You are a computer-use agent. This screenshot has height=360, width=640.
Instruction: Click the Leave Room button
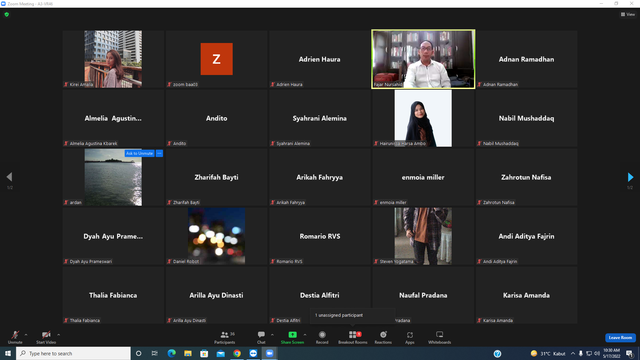point(620,338)
